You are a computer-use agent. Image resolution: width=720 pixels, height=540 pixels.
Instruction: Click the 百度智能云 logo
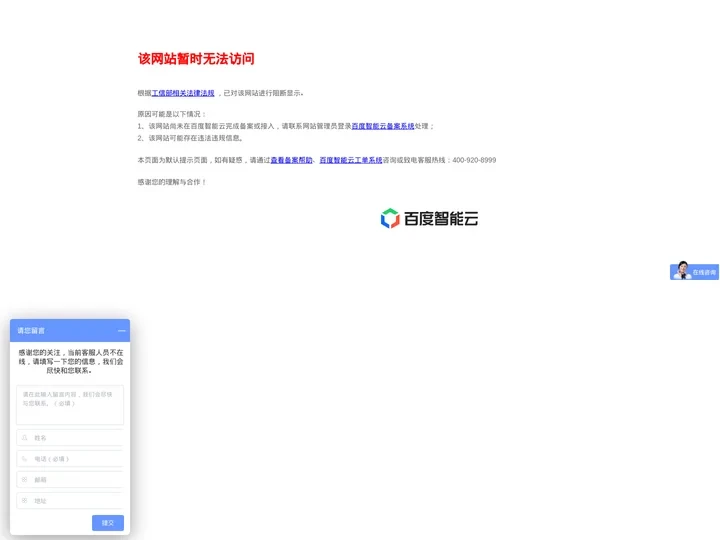[429, 219]
